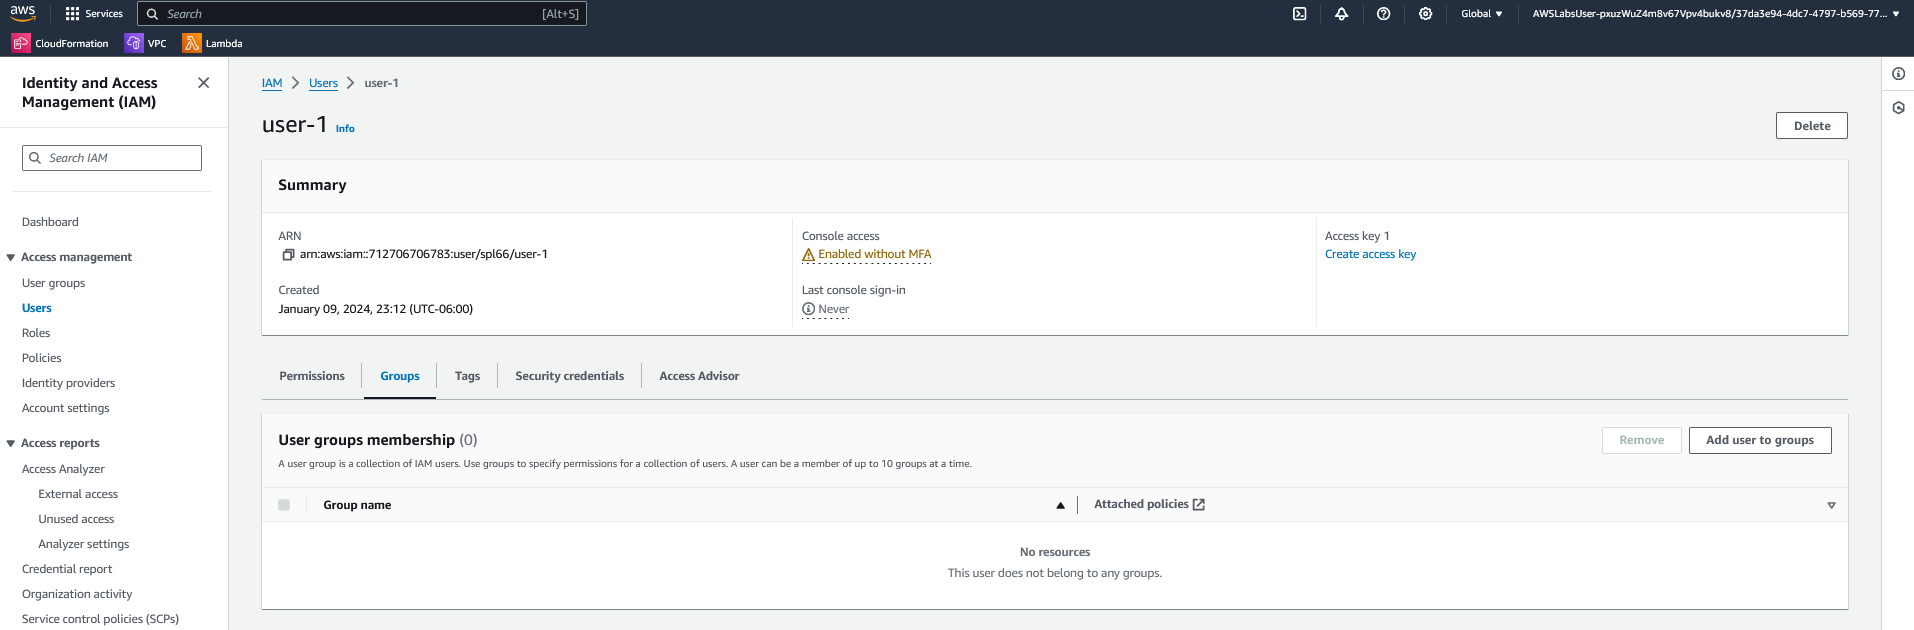This screenshot has width=1914, height=630.
Task: Click the Users breadcrumb link
Action: [323, 83]
